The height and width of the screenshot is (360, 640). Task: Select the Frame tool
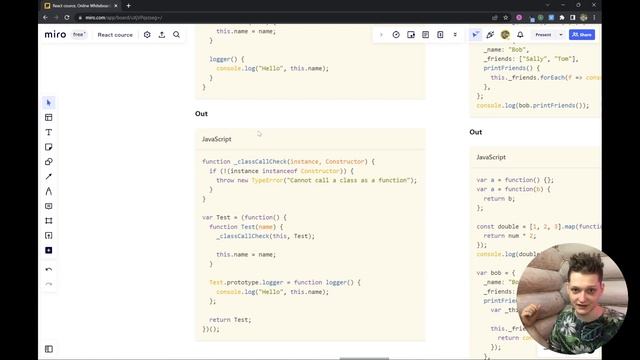point(49,221)
